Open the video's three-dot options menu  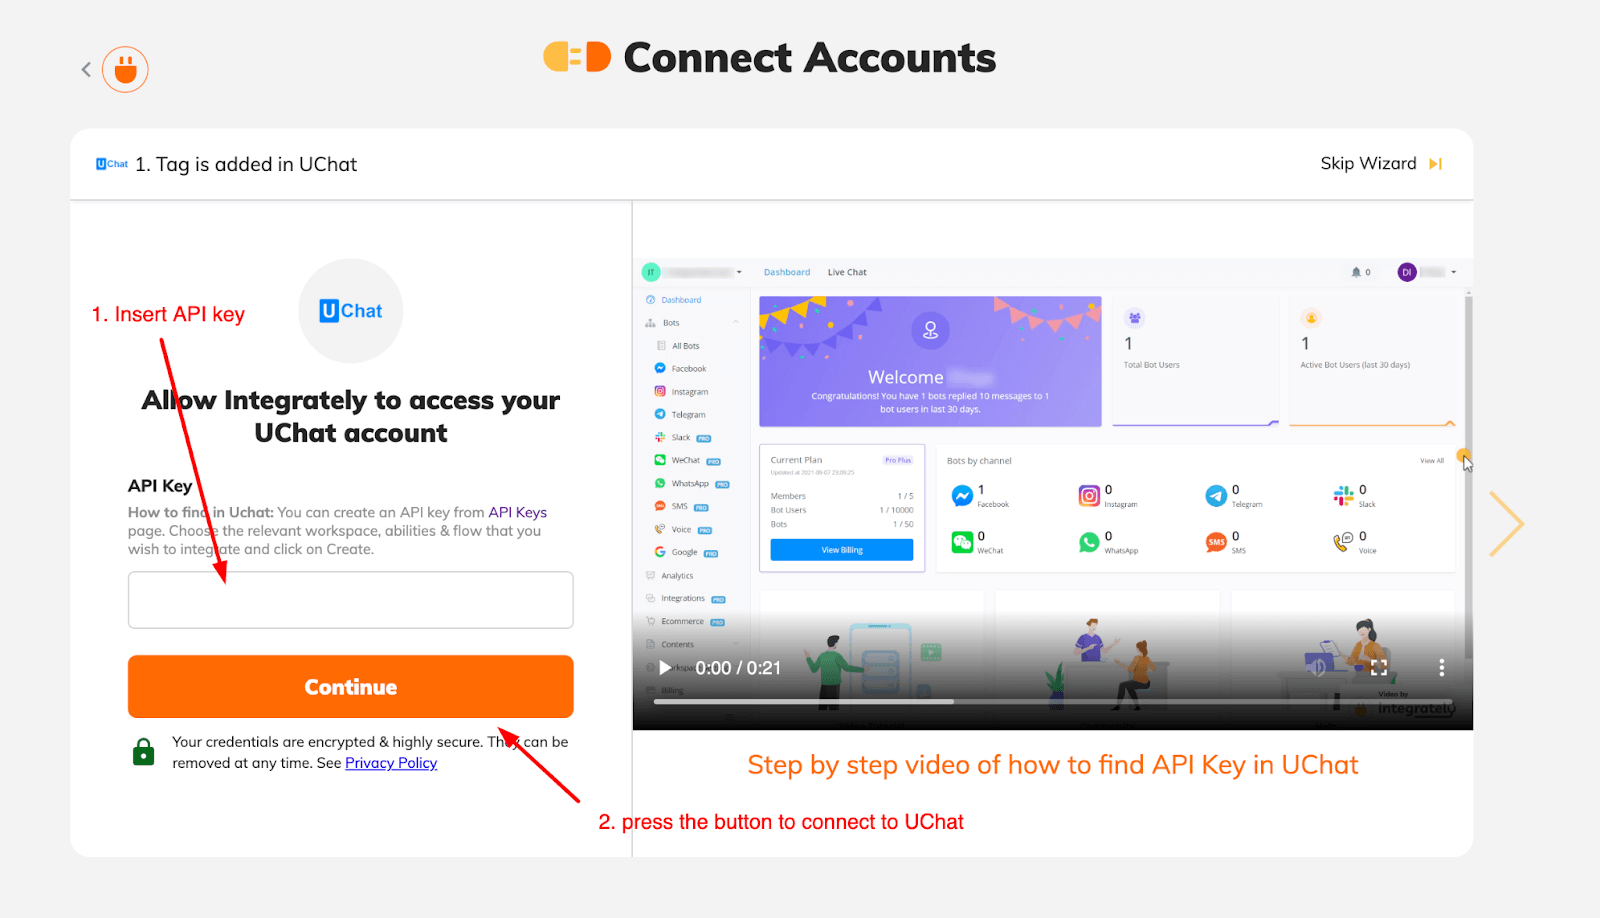[x=1441, y=667]
